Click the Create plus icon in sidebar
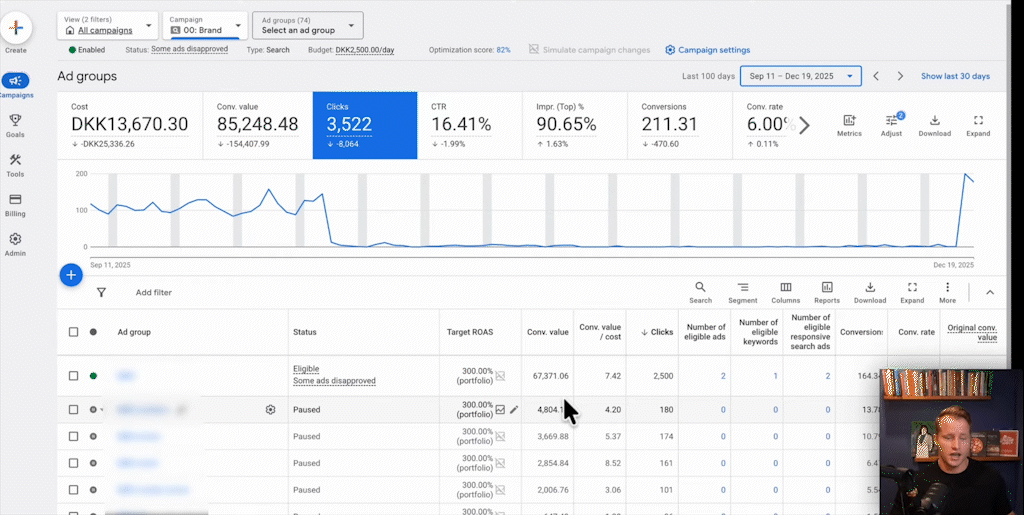1024x515 pixels. 16,28
